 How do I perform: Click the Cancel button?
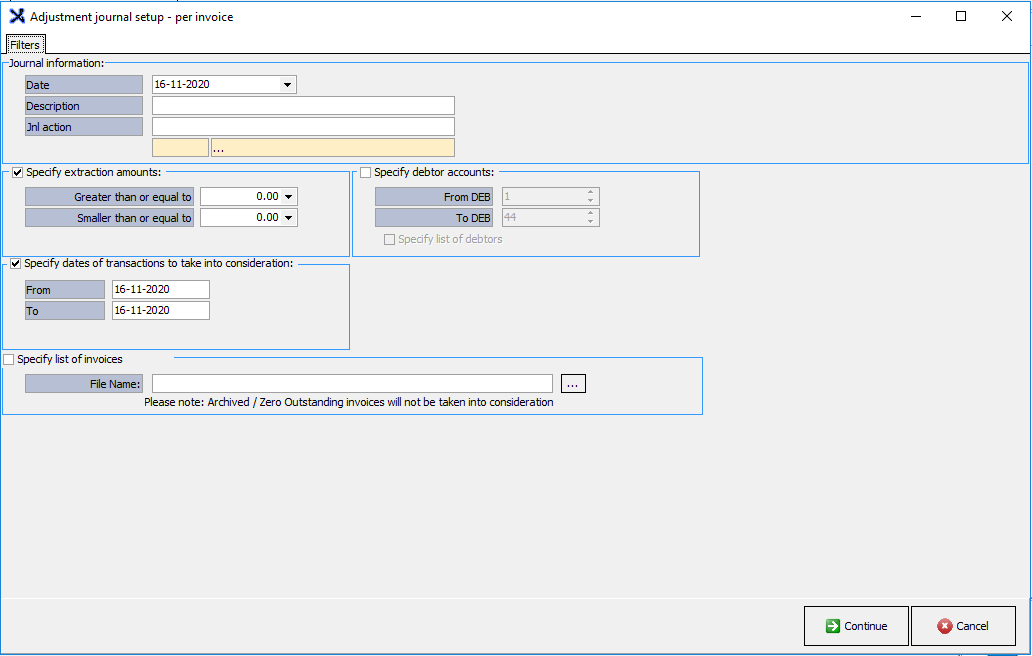pyautogui.click(x=963, y=626)
